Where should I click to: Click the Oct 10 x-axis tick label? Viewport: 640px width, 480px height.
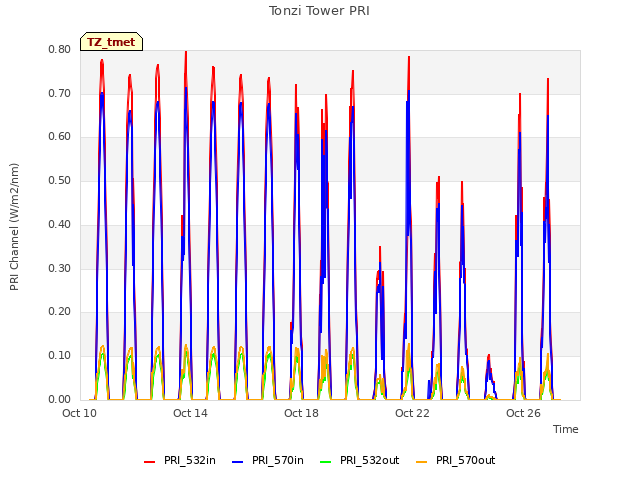tap(79, 413)
